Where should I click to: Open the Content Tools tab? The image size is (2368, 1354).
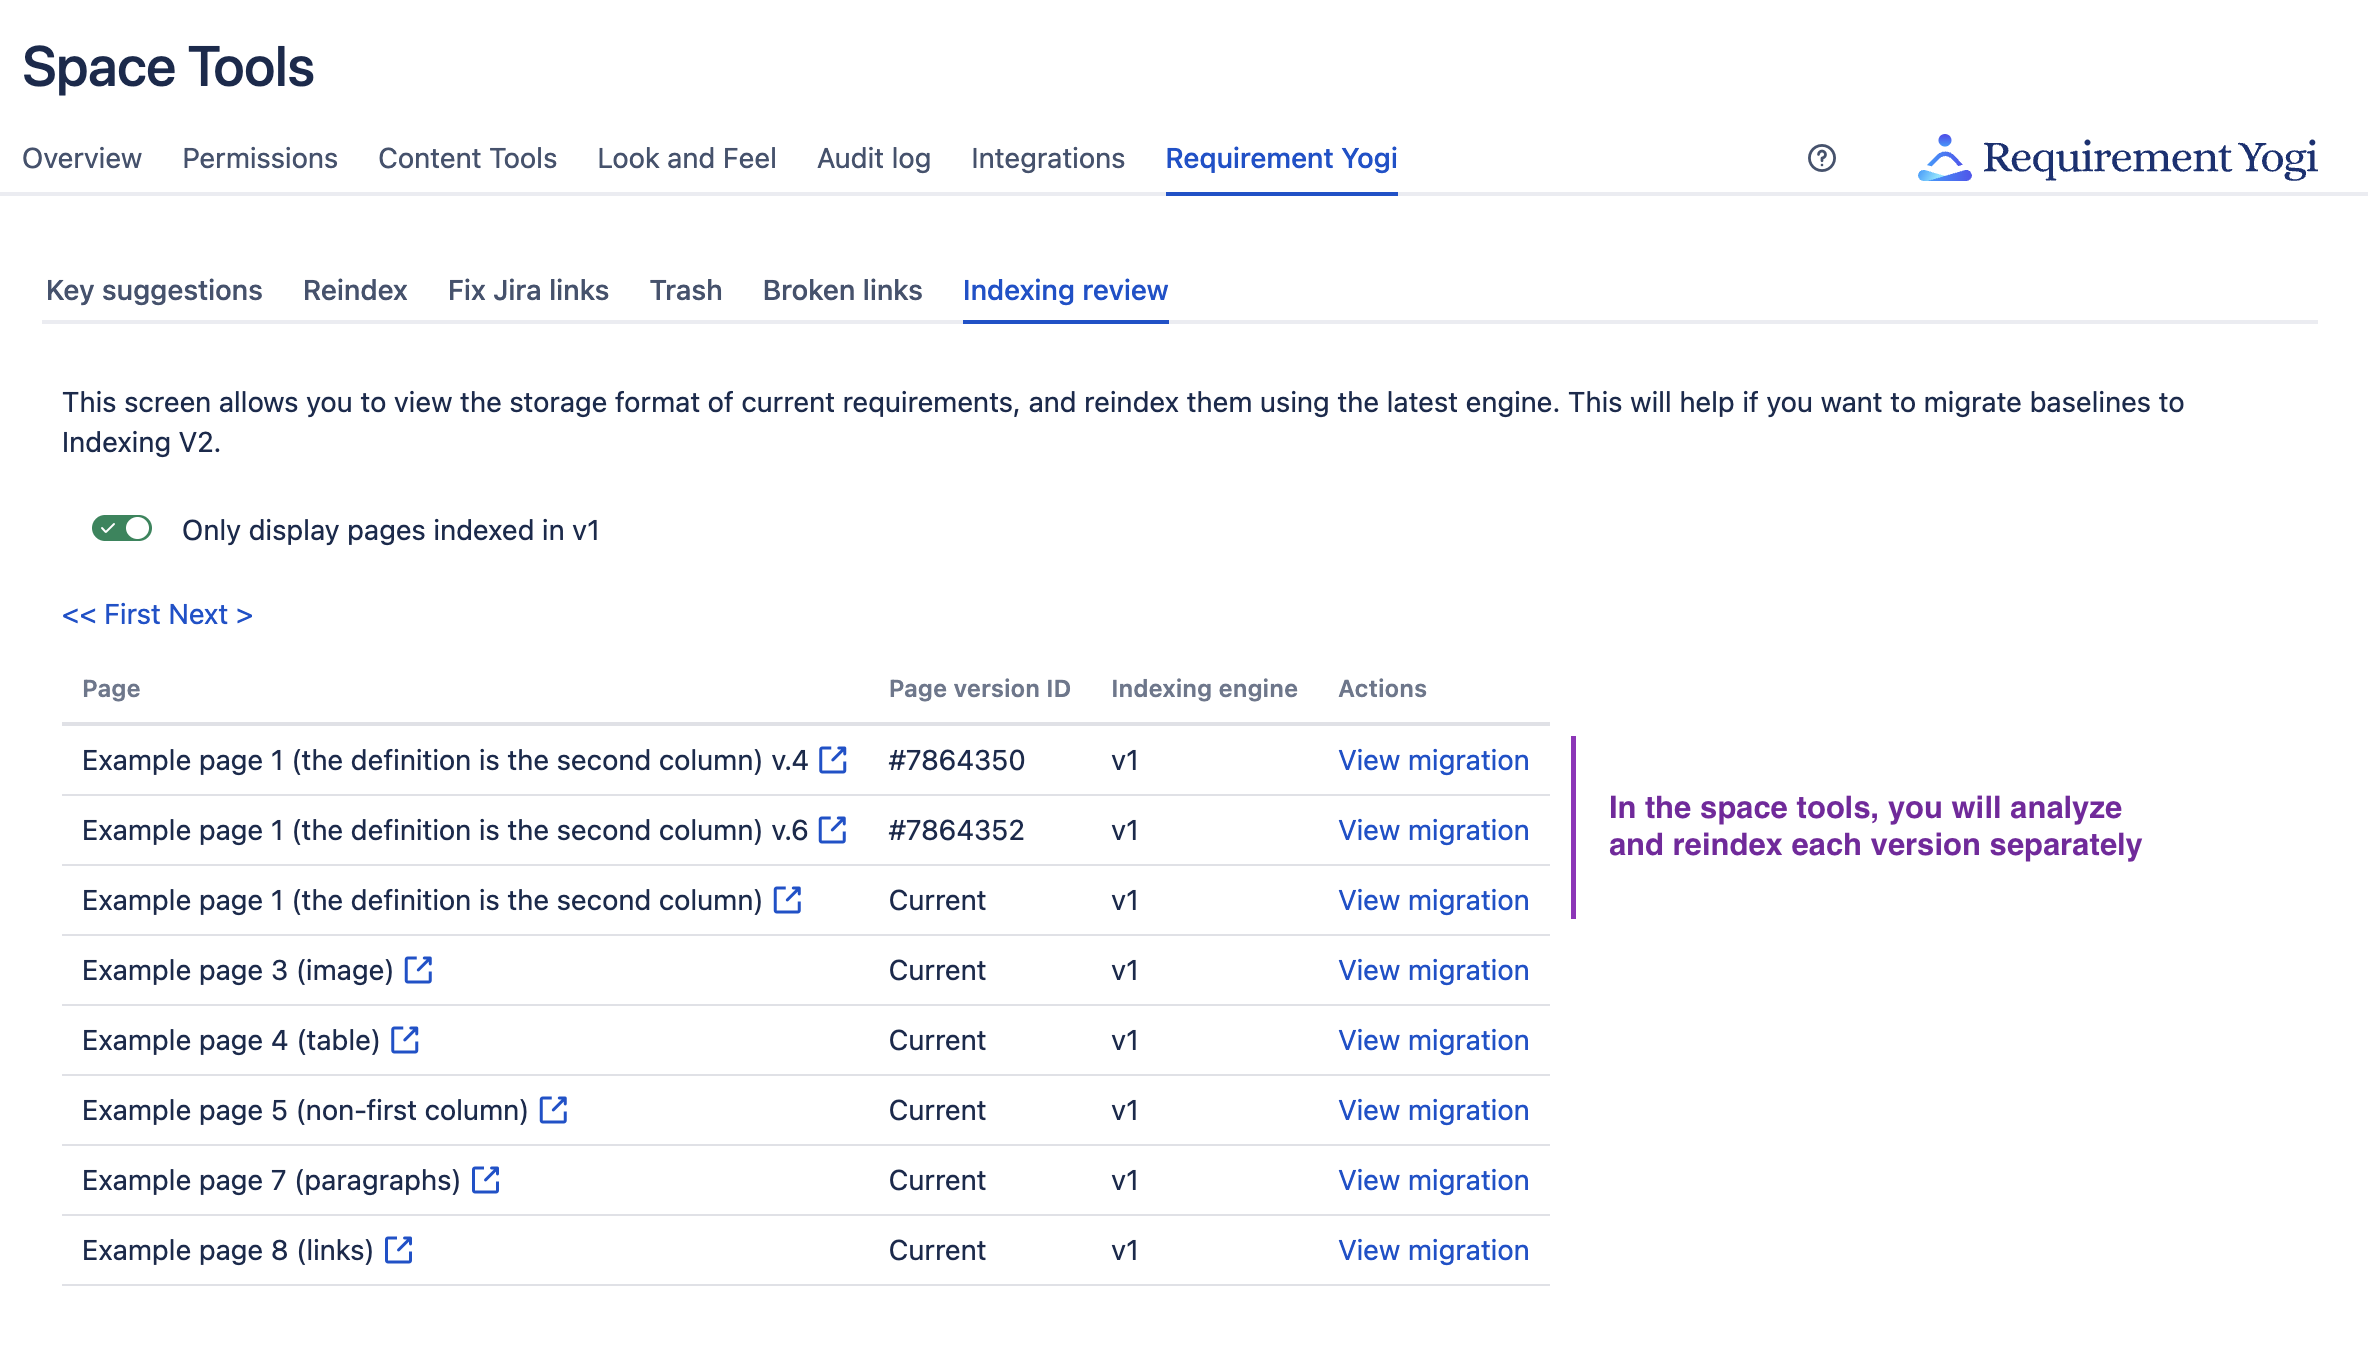click(467, 158)
